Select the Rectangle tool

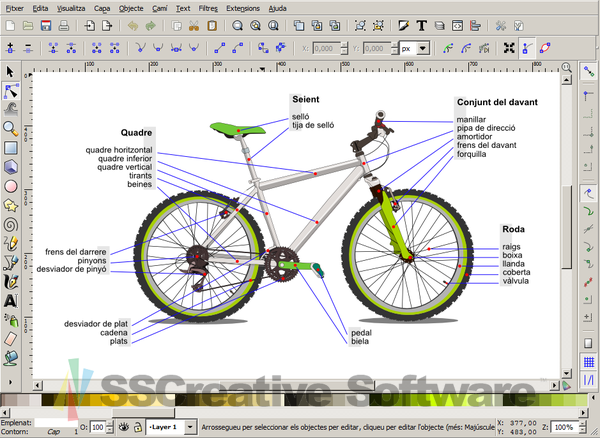click(11, 148)
